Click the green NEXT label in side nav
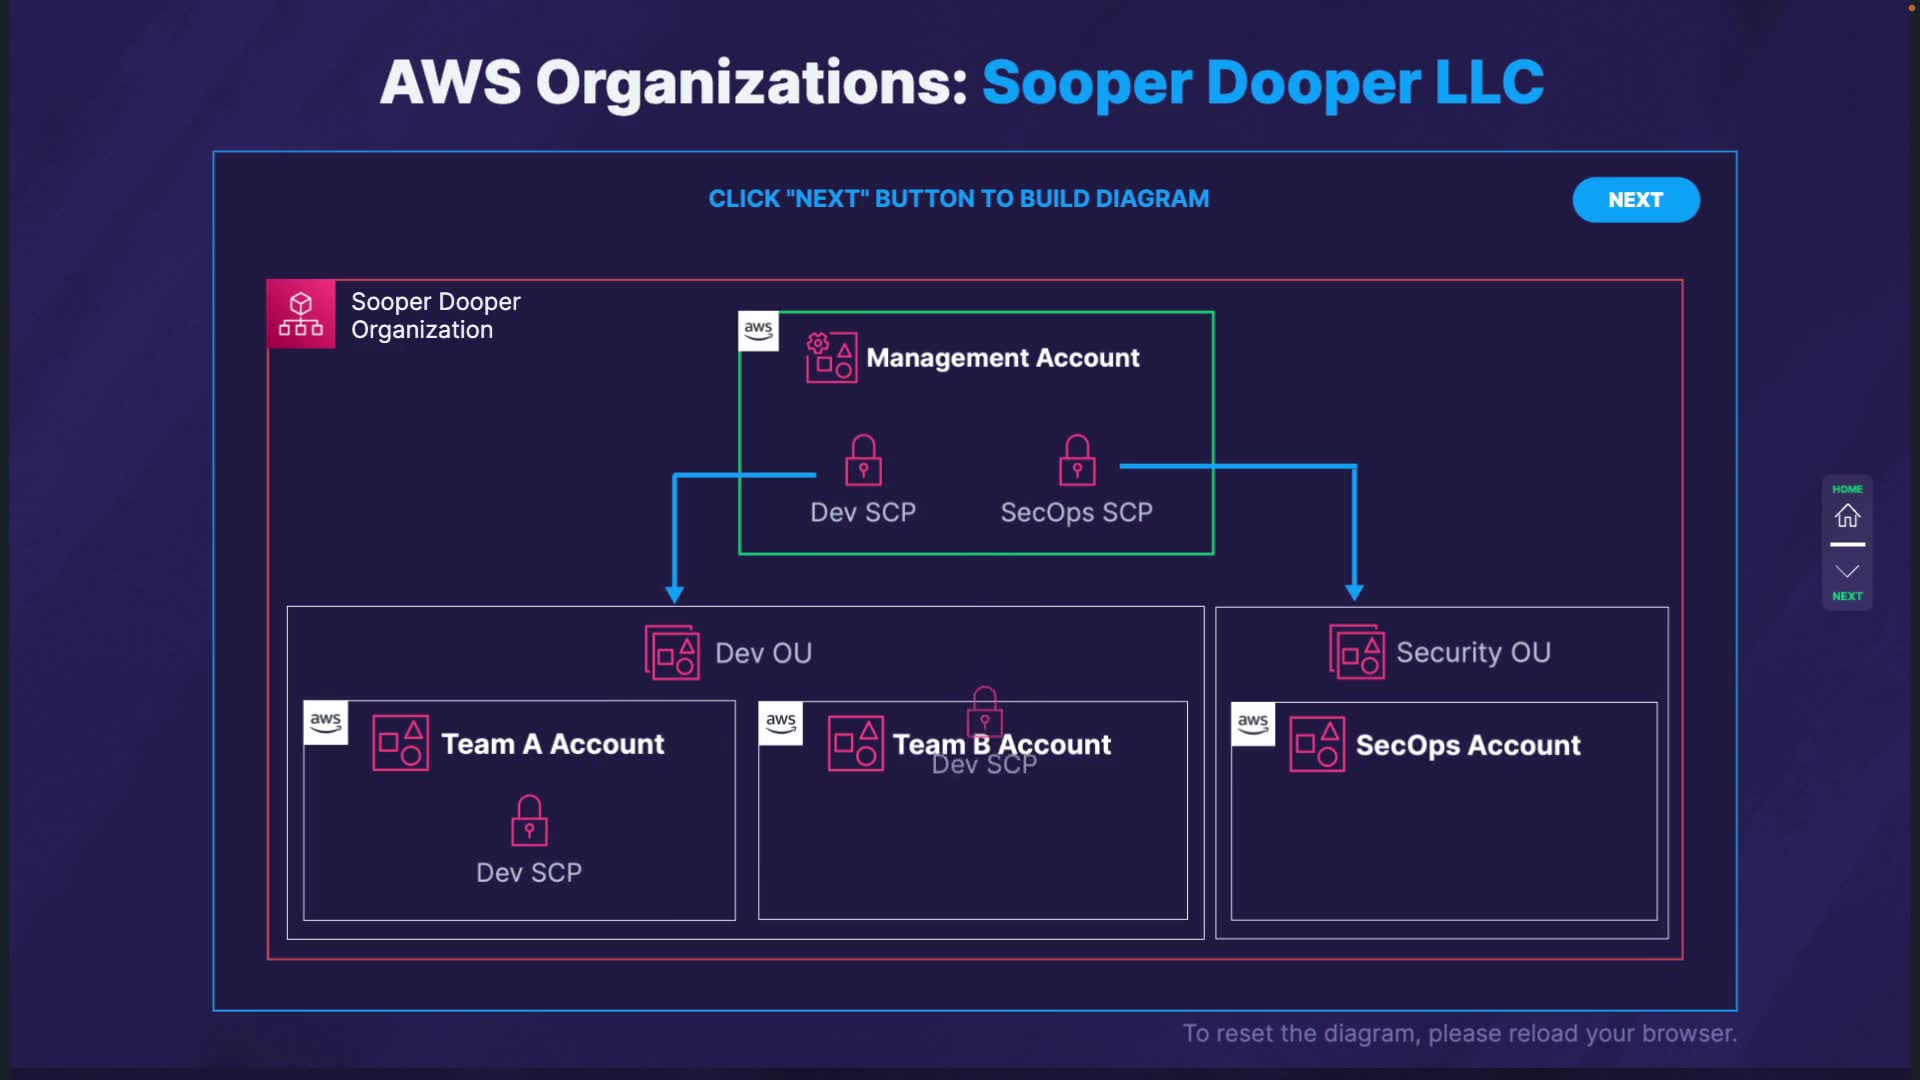 [x=1847, y=596]
